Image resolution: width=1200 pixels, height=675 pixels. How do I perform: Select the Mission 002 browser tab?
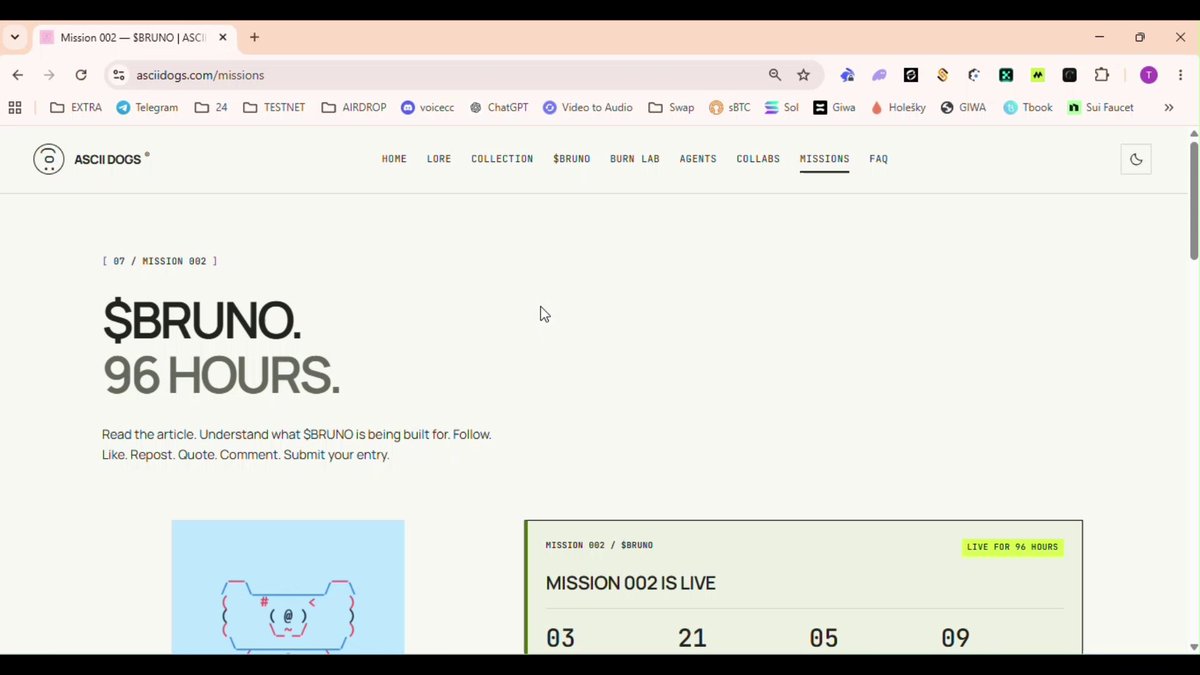pyautogui.click(x=135, y=38)
